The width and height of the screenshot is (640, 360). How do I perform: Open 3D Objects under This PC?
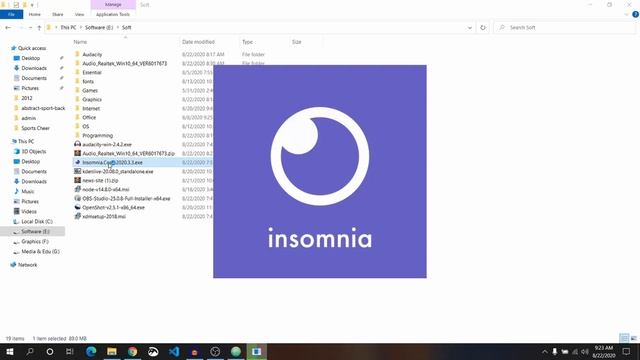[x=34, y=151]
